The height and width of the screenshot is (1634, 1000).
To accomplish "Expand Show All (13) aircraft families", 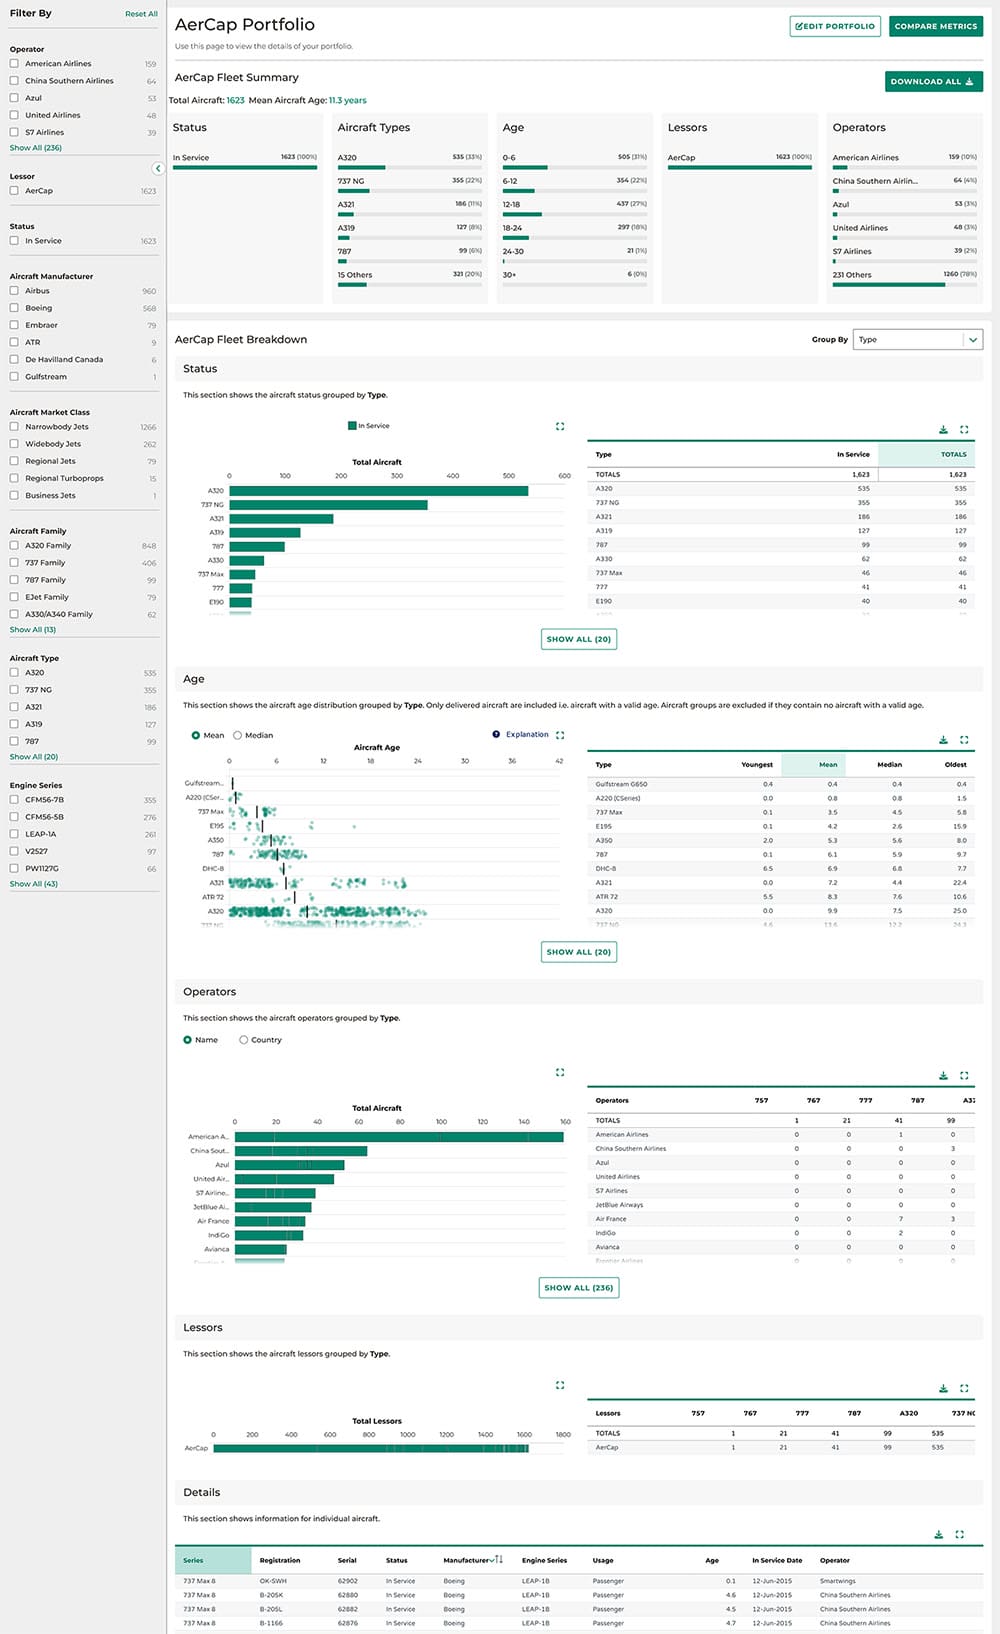I will (33, 630).
